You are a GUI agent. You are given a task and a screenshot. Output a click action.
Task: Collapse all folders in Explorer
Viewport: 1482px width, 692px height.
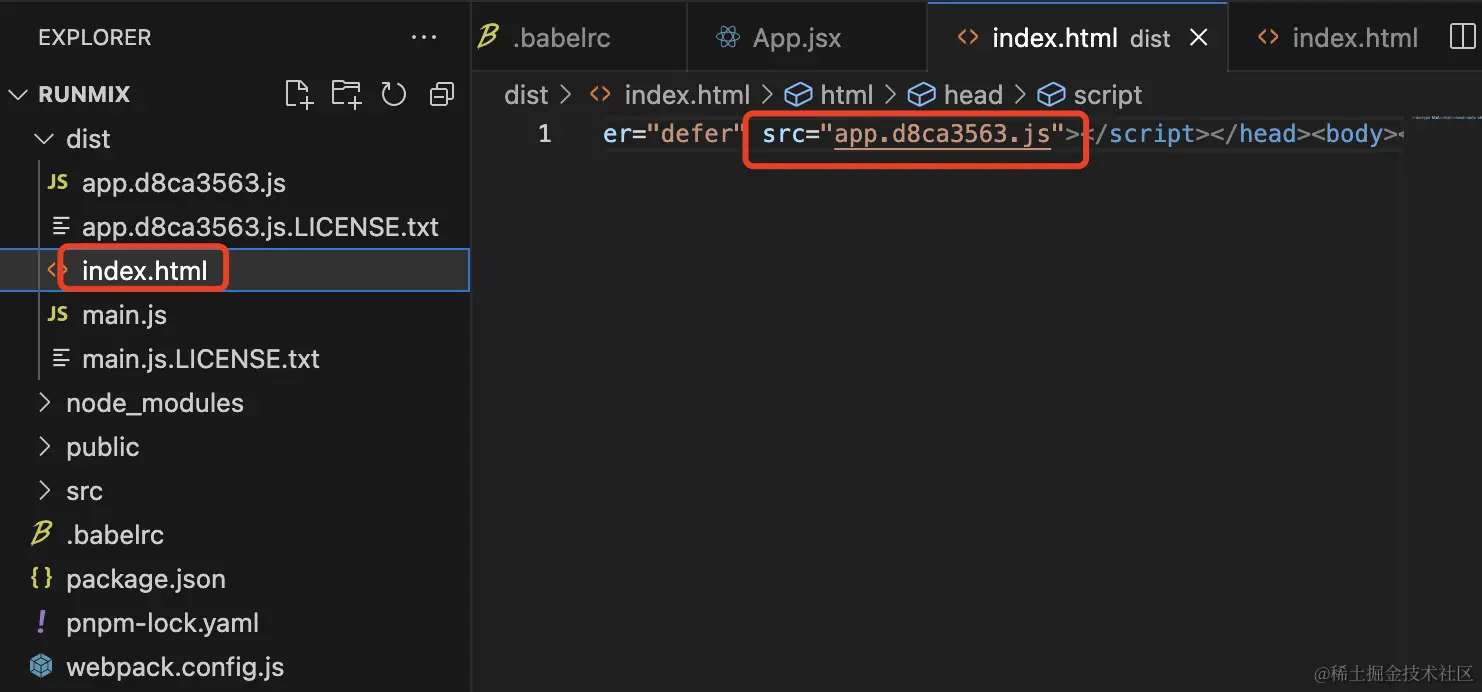[441, 94]
